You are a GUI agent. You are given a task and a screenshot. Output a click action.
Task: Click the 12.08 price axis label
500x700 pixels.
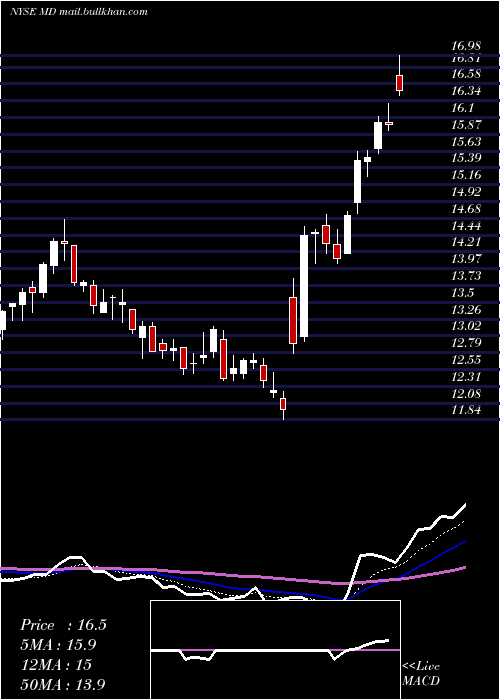466,393
